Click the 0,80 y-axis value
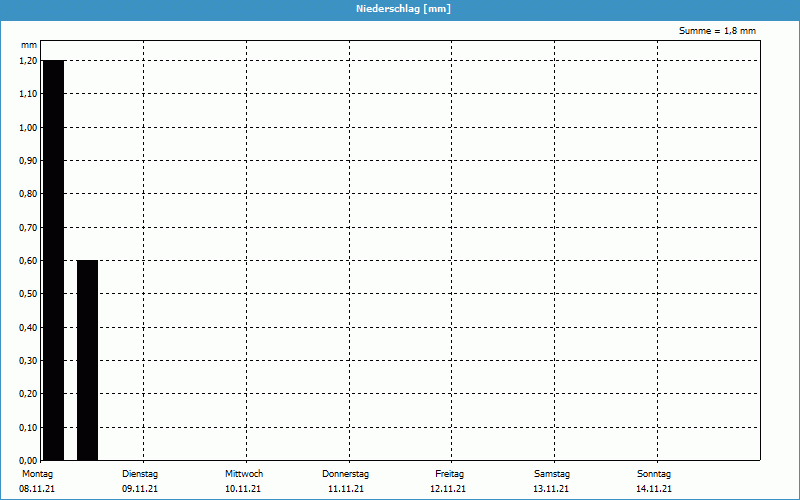The height and width of the screenshot is (500, 800). pos(28,194)
